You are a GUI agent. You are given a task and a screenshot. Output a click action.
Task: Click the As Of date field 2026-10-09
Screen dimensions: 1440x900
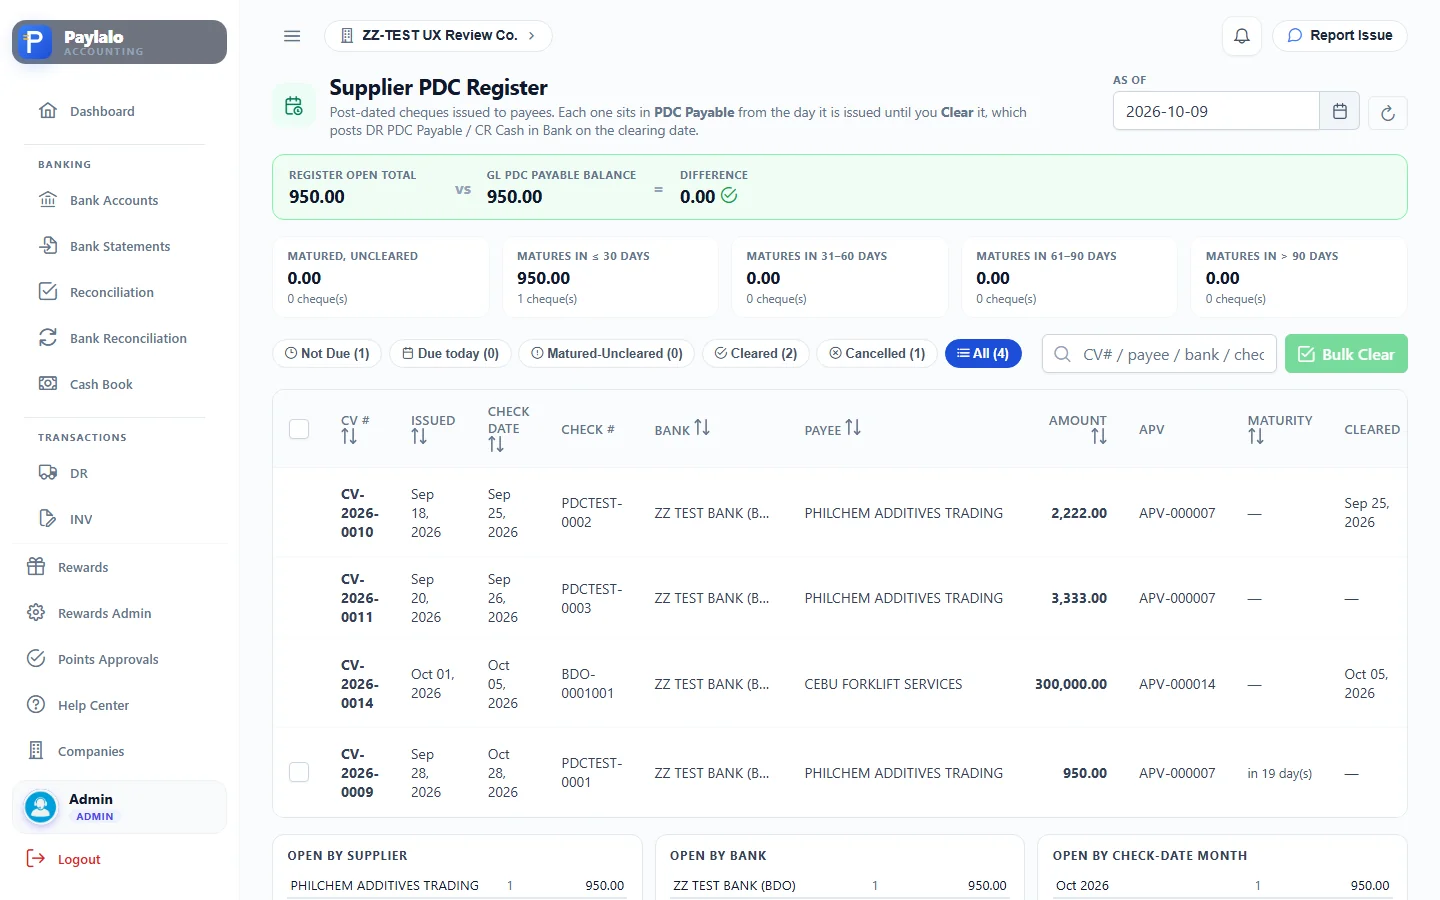click(1216, 111)
